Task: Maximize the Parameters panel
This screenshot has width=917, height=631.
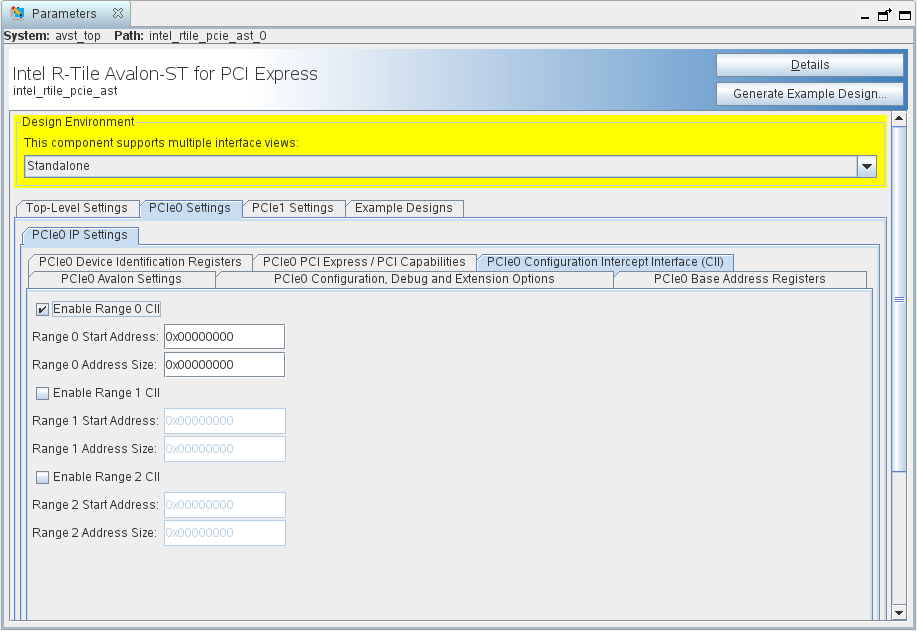Action: point(905,16)
